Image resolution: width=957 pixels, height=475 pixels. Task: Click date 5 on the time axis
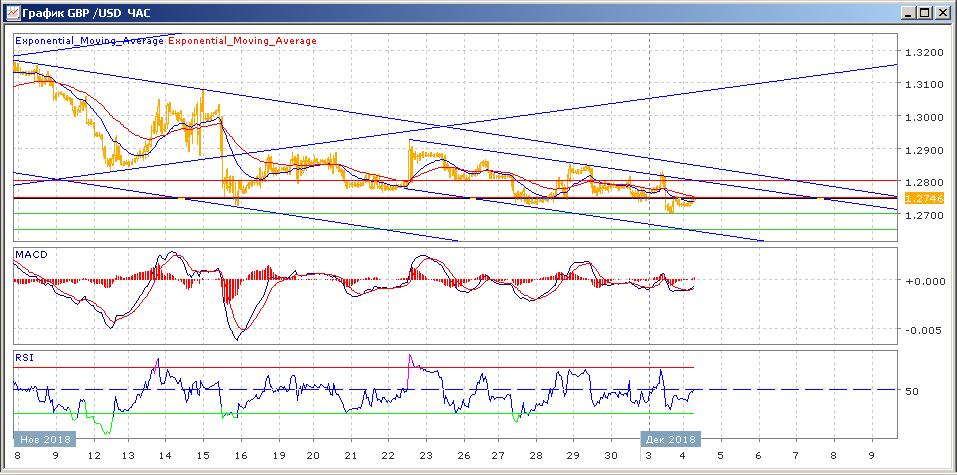click(721, 455)
